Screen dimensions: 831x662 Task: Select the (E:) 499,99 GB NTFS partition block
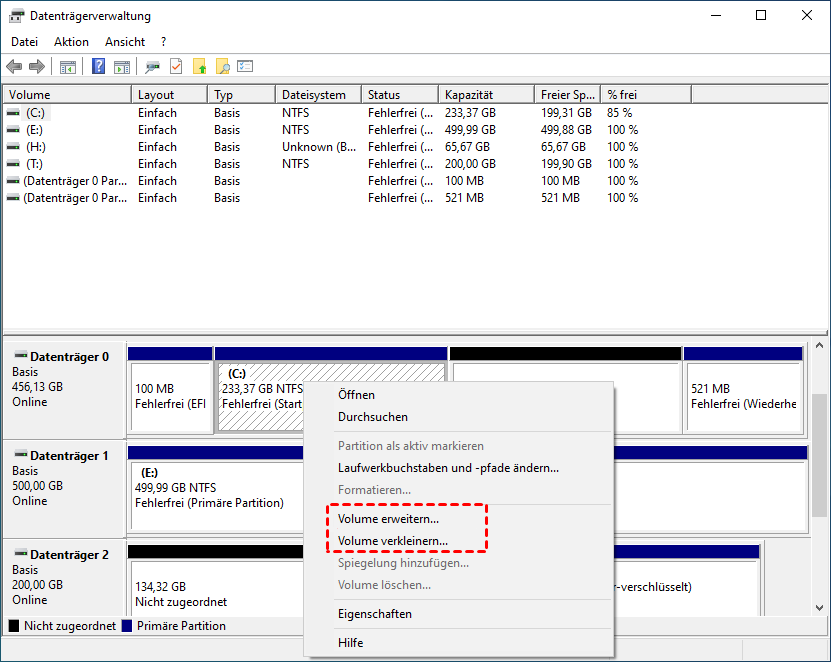click(216, 489)
